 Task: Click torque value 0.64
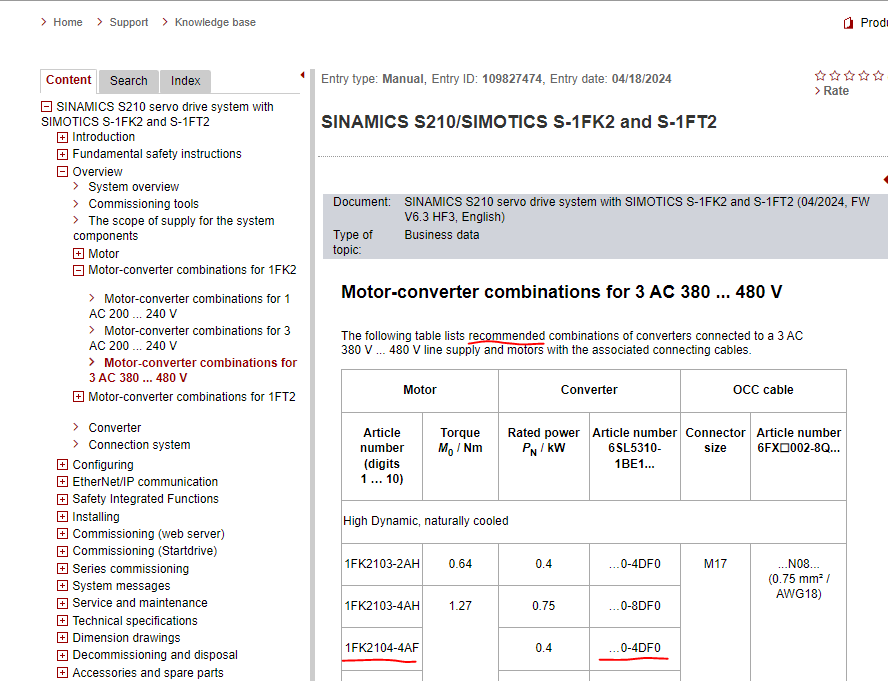(460, 564)
